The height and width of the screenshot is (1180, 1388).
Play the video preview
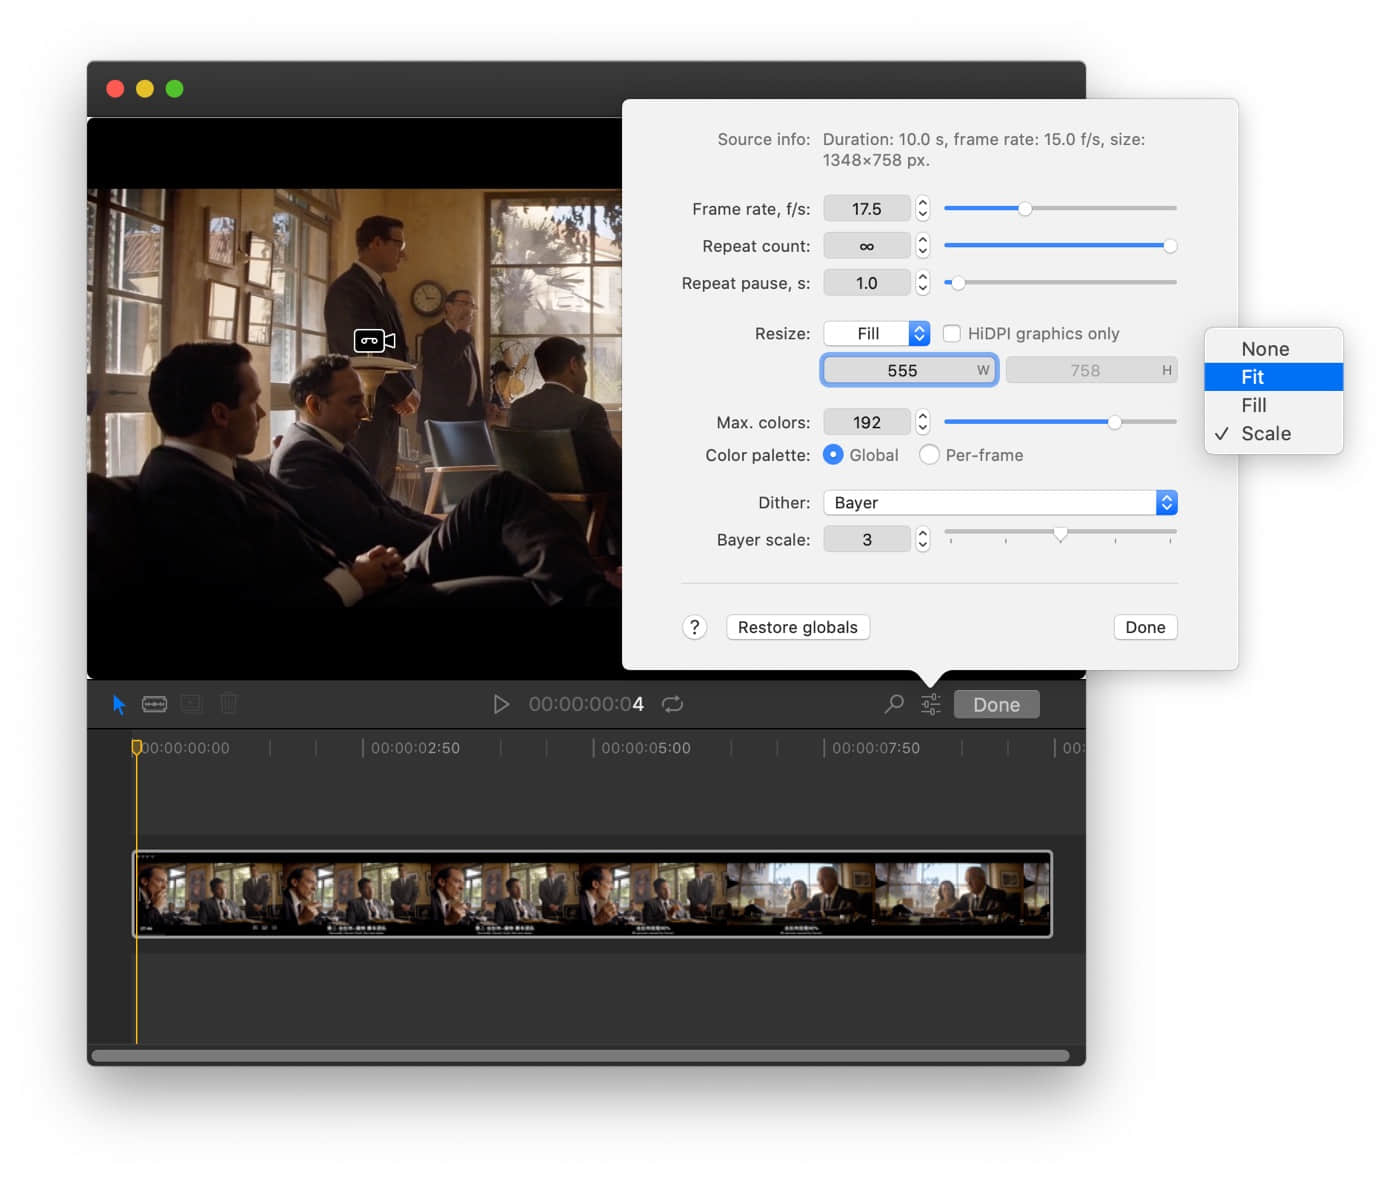(x=501, y=704)
